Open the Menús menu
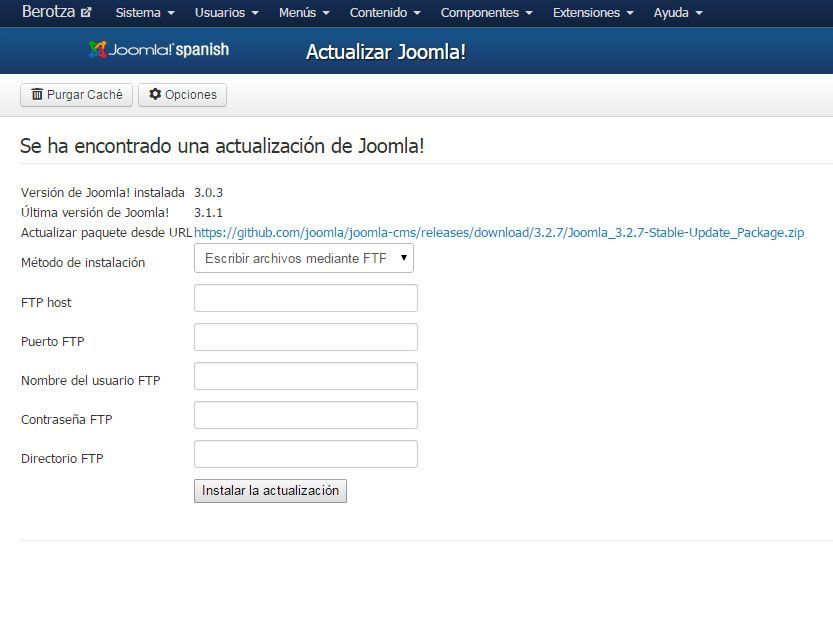Image resolution: width=833 pixels, height=619 pixels. point(304,13)
